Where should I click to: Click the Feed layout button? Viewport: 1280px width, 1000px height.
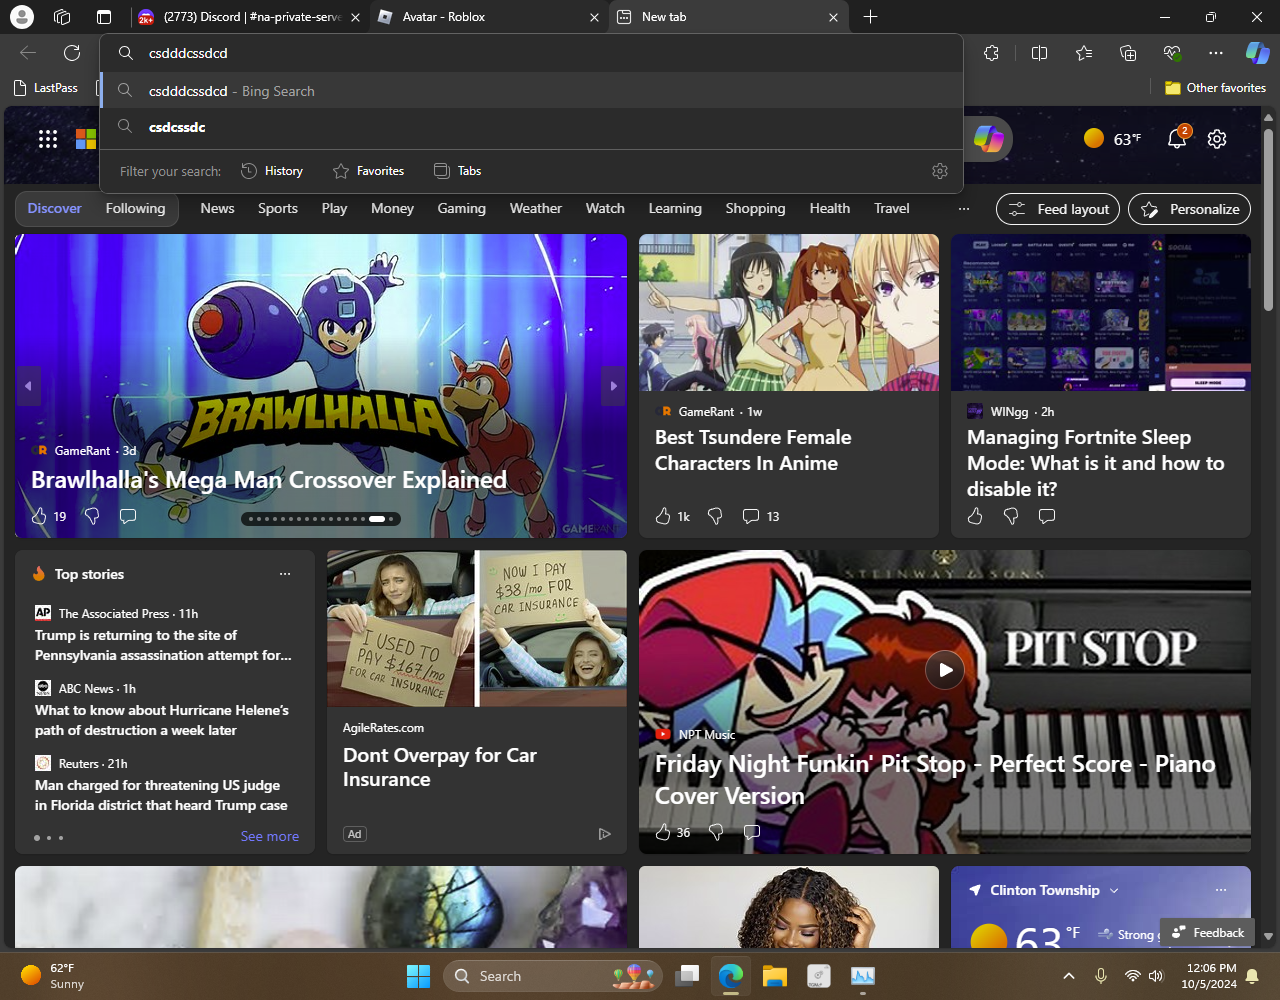pos(1058,209)
